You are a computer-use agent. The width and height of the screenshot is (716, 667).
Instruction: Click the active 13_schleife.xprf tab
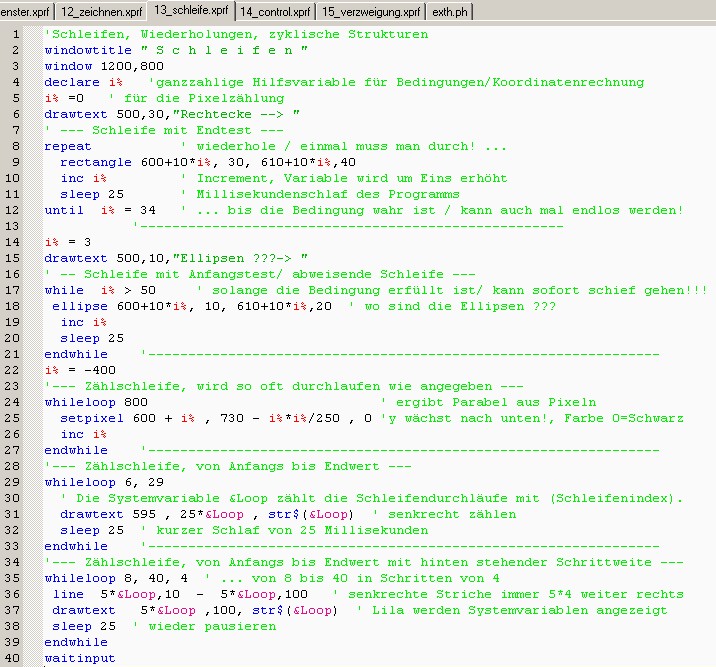point(190,11)
